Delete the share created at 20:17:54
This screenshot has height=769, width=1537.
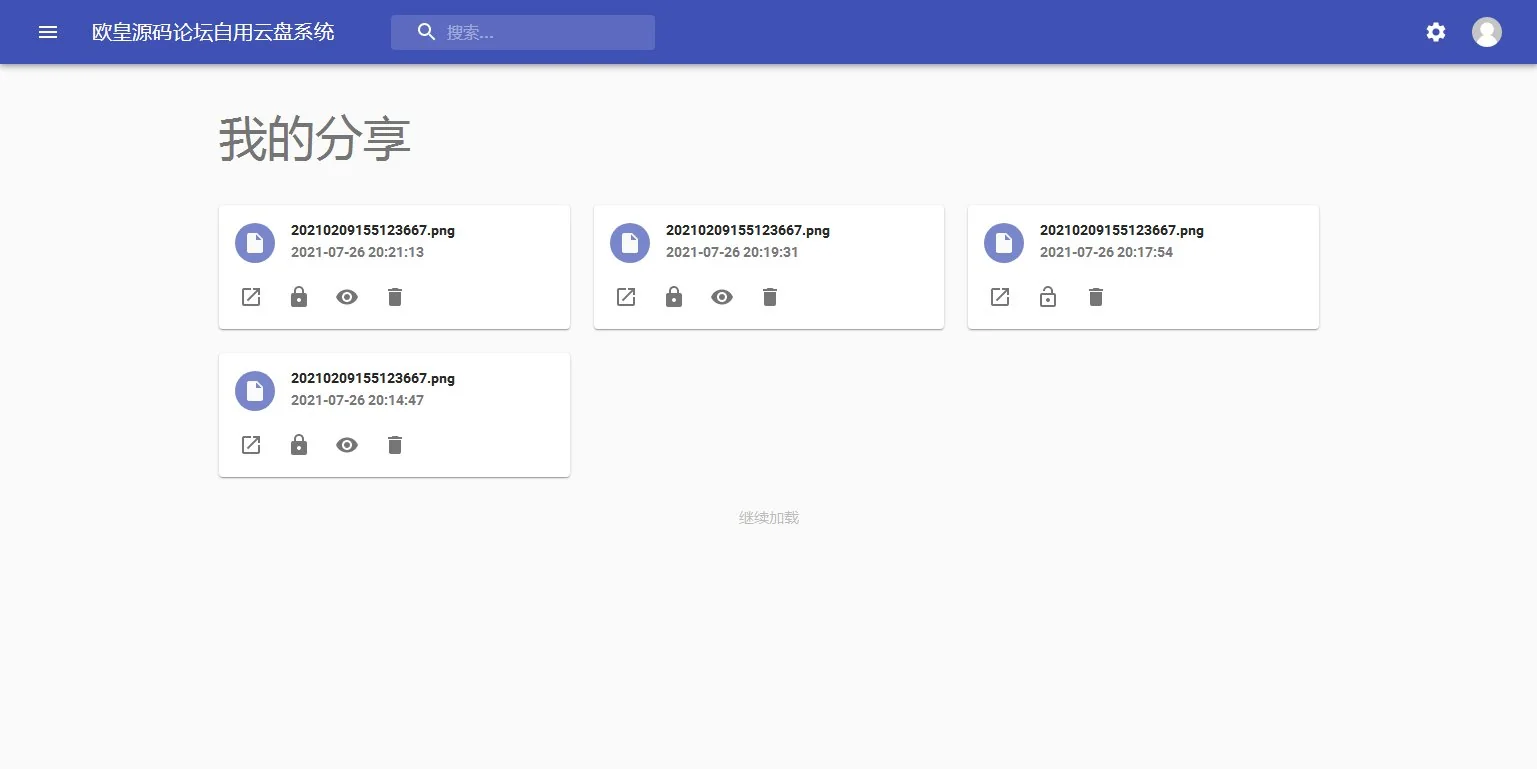pyautogui.click(x=1096, y=297)
